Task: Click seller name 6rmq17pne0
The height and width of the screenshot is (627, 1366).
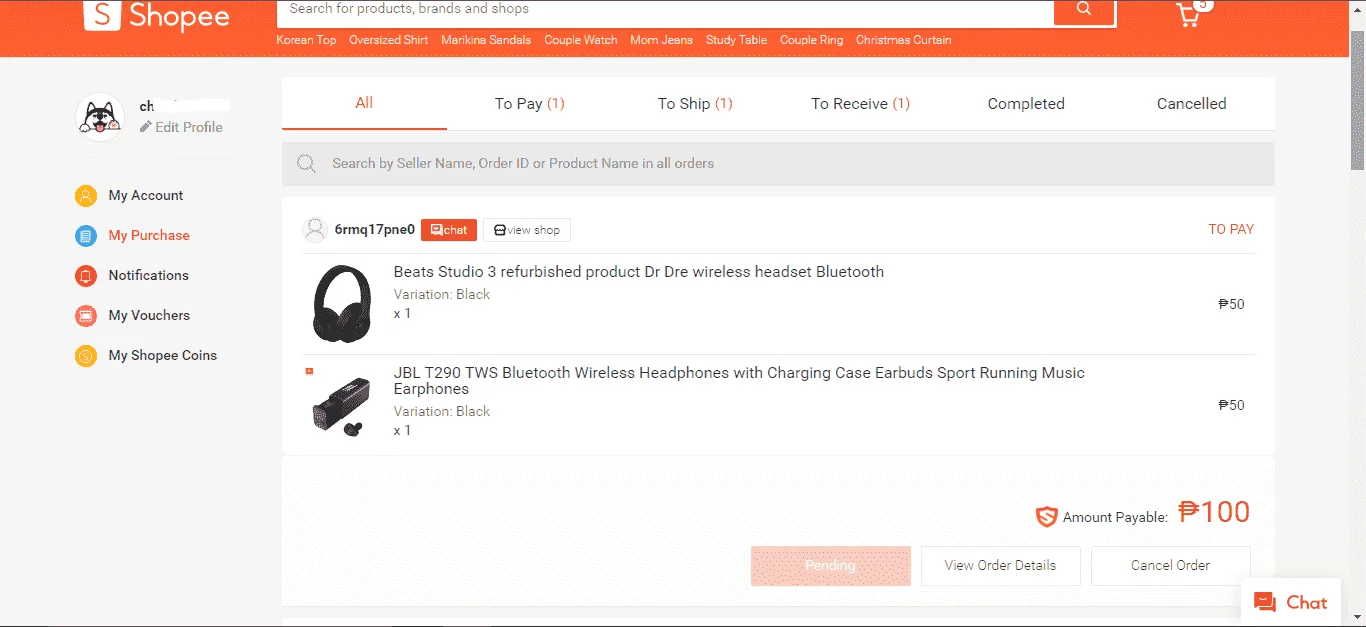Action: pos(374,229)
